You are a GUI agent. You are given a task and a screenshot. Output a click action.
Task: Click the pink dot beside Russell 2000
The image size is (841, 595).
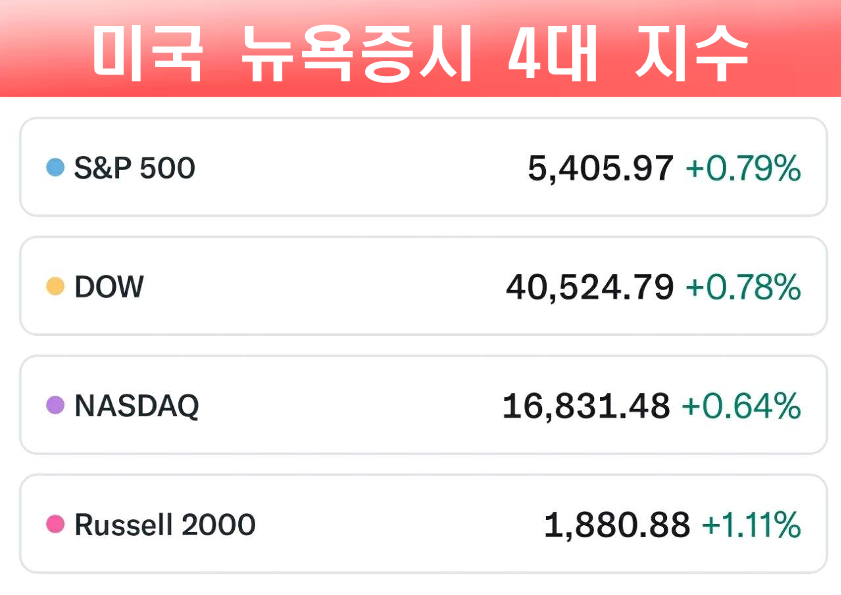tap(56, 525)
